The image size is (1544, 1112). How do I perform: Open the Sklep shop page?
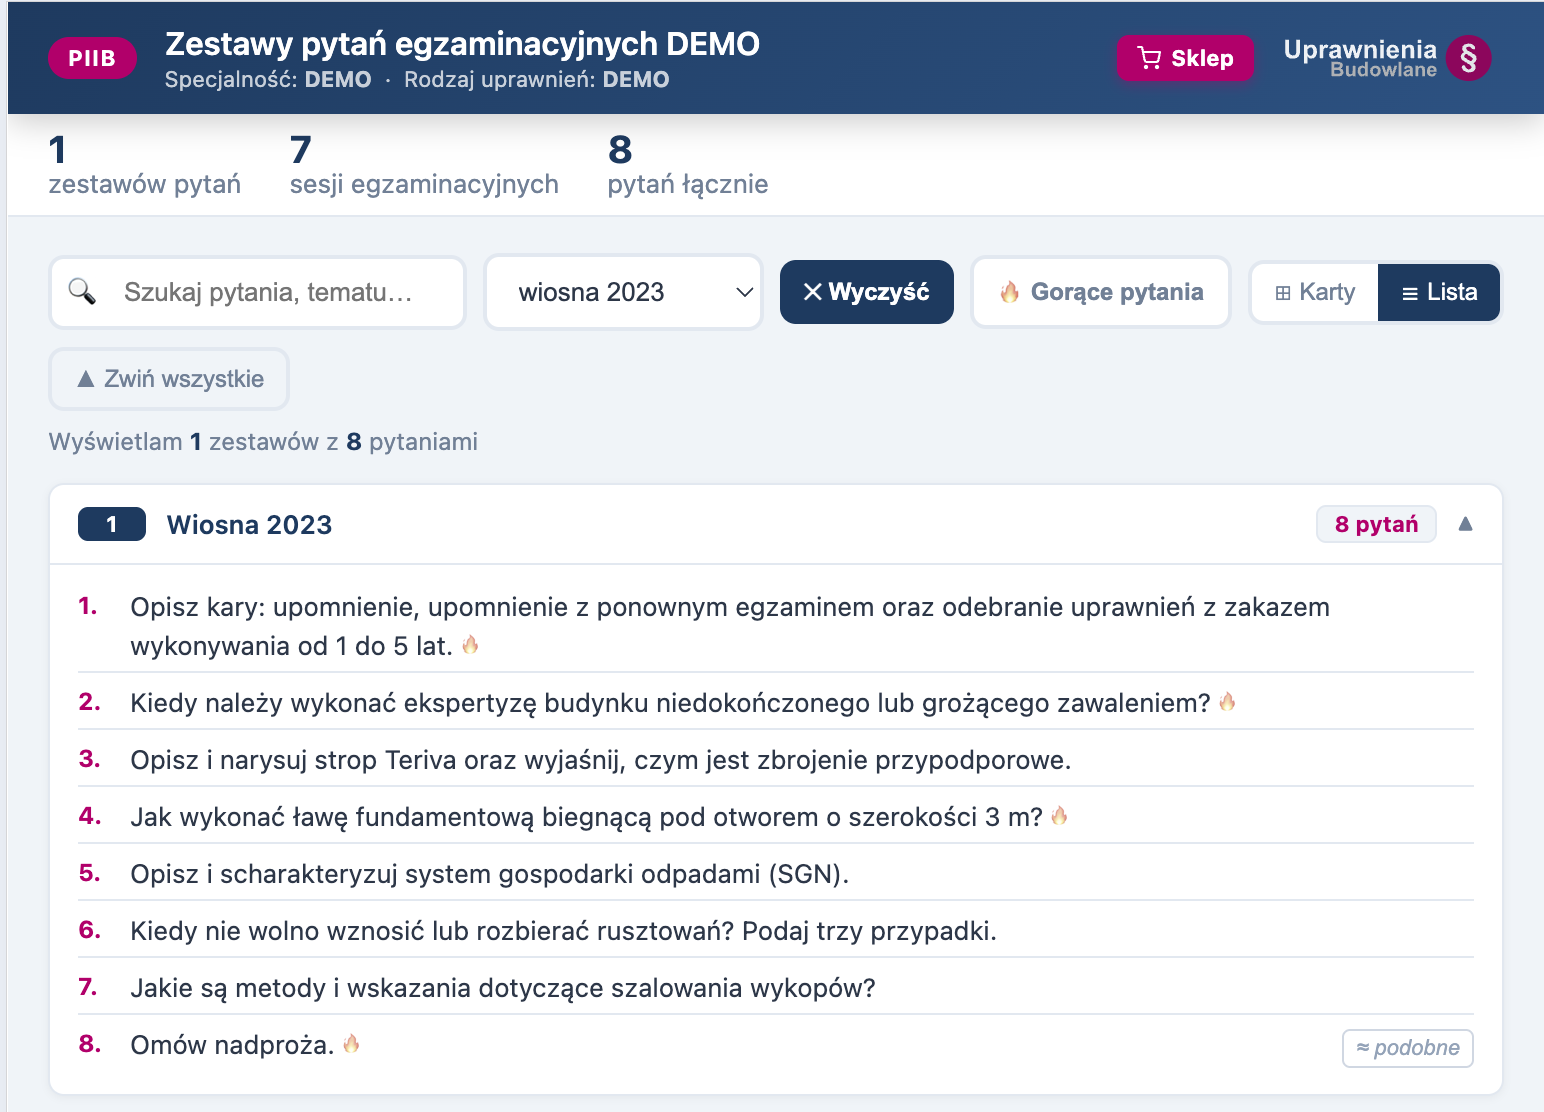(x=1185, y=59)
